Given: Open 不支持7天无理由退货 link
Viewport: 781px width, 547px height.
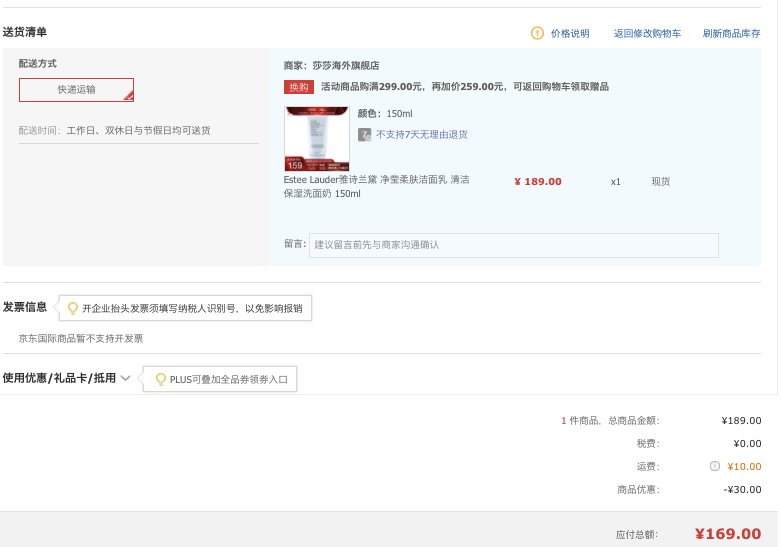Looking at the screenshot, I should [421, 135].
